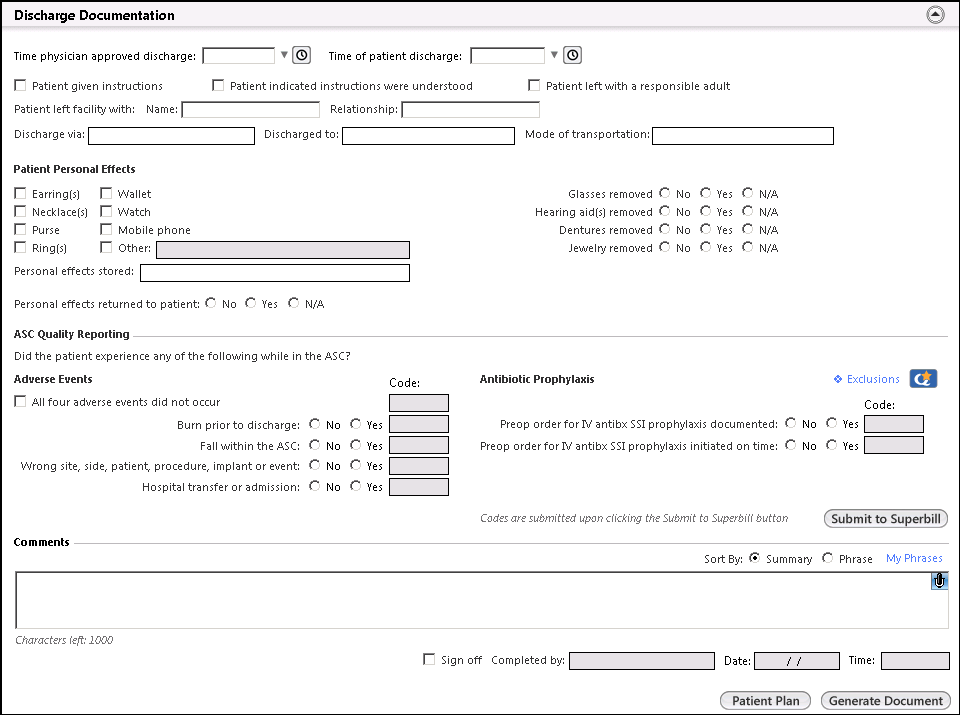The height and width of the screenshot is (715, 960).
Task: Select No for Glasses removed
Action: [665, 193]
